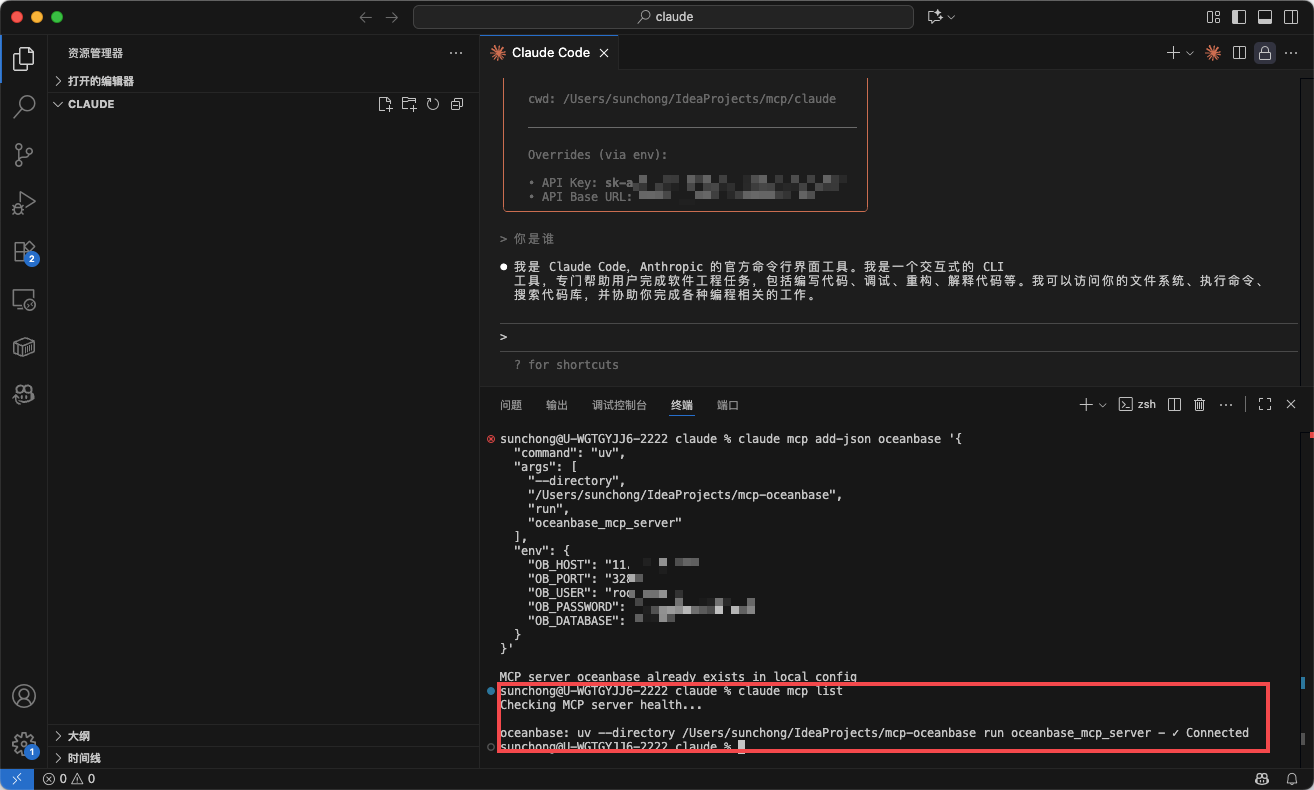Click the New Folder icon in explorer
This screenshot has width=1314, height=790.
(409, 104)
